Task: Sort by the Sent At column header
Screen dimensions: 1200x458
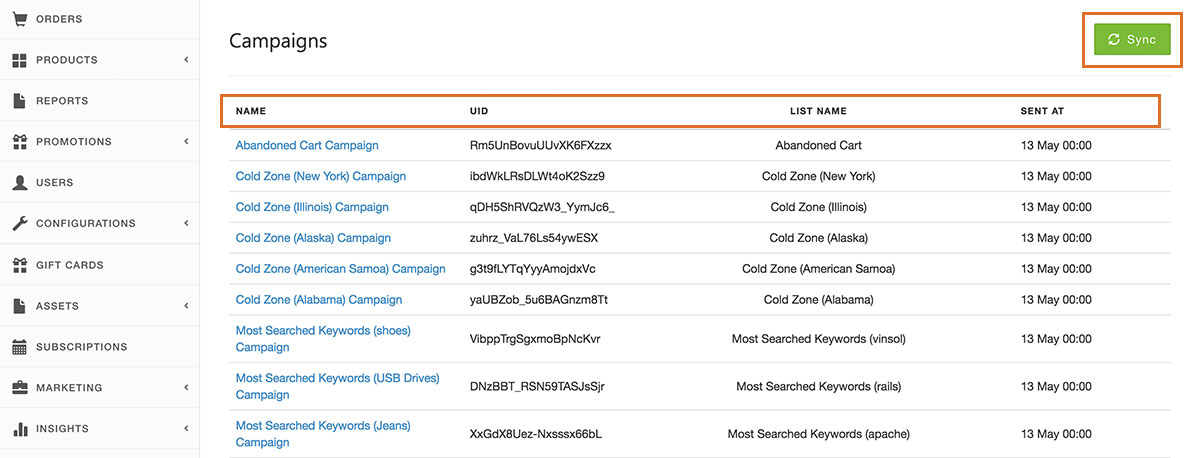Action: (x=1042, y=111)
